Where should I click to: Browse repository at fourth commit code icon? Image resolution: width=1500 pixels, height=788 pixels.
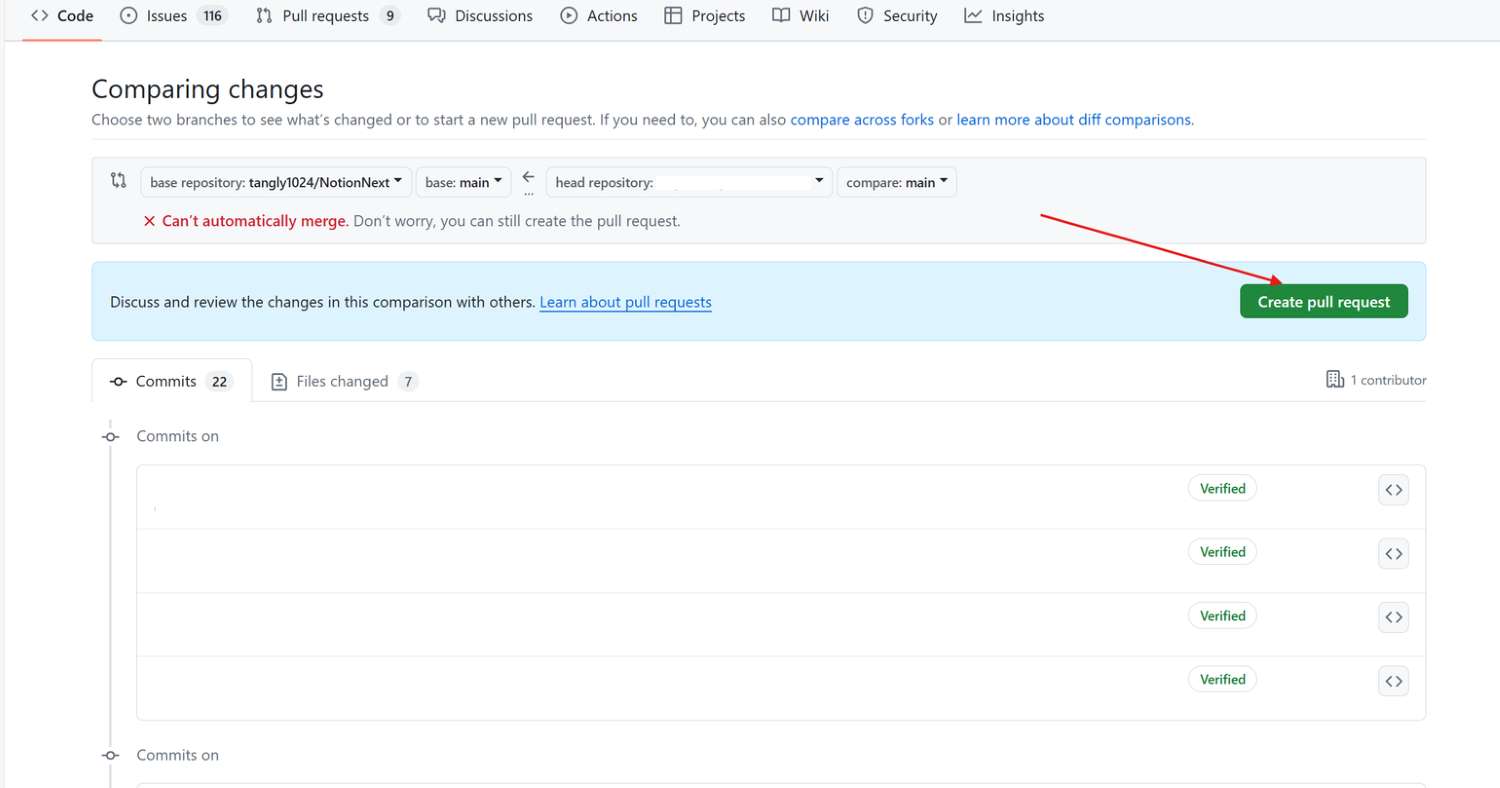(1393, 681)
